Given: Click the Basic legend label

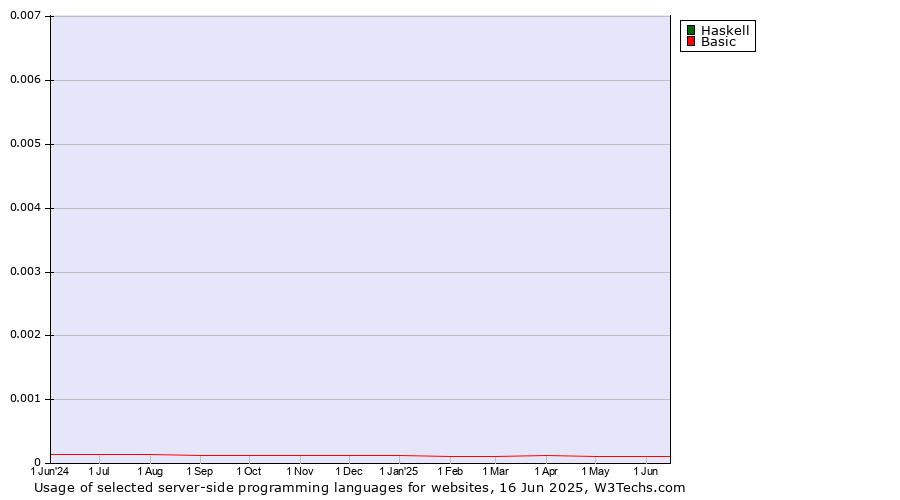Looking at the screenshot, I should pos(718,42).
